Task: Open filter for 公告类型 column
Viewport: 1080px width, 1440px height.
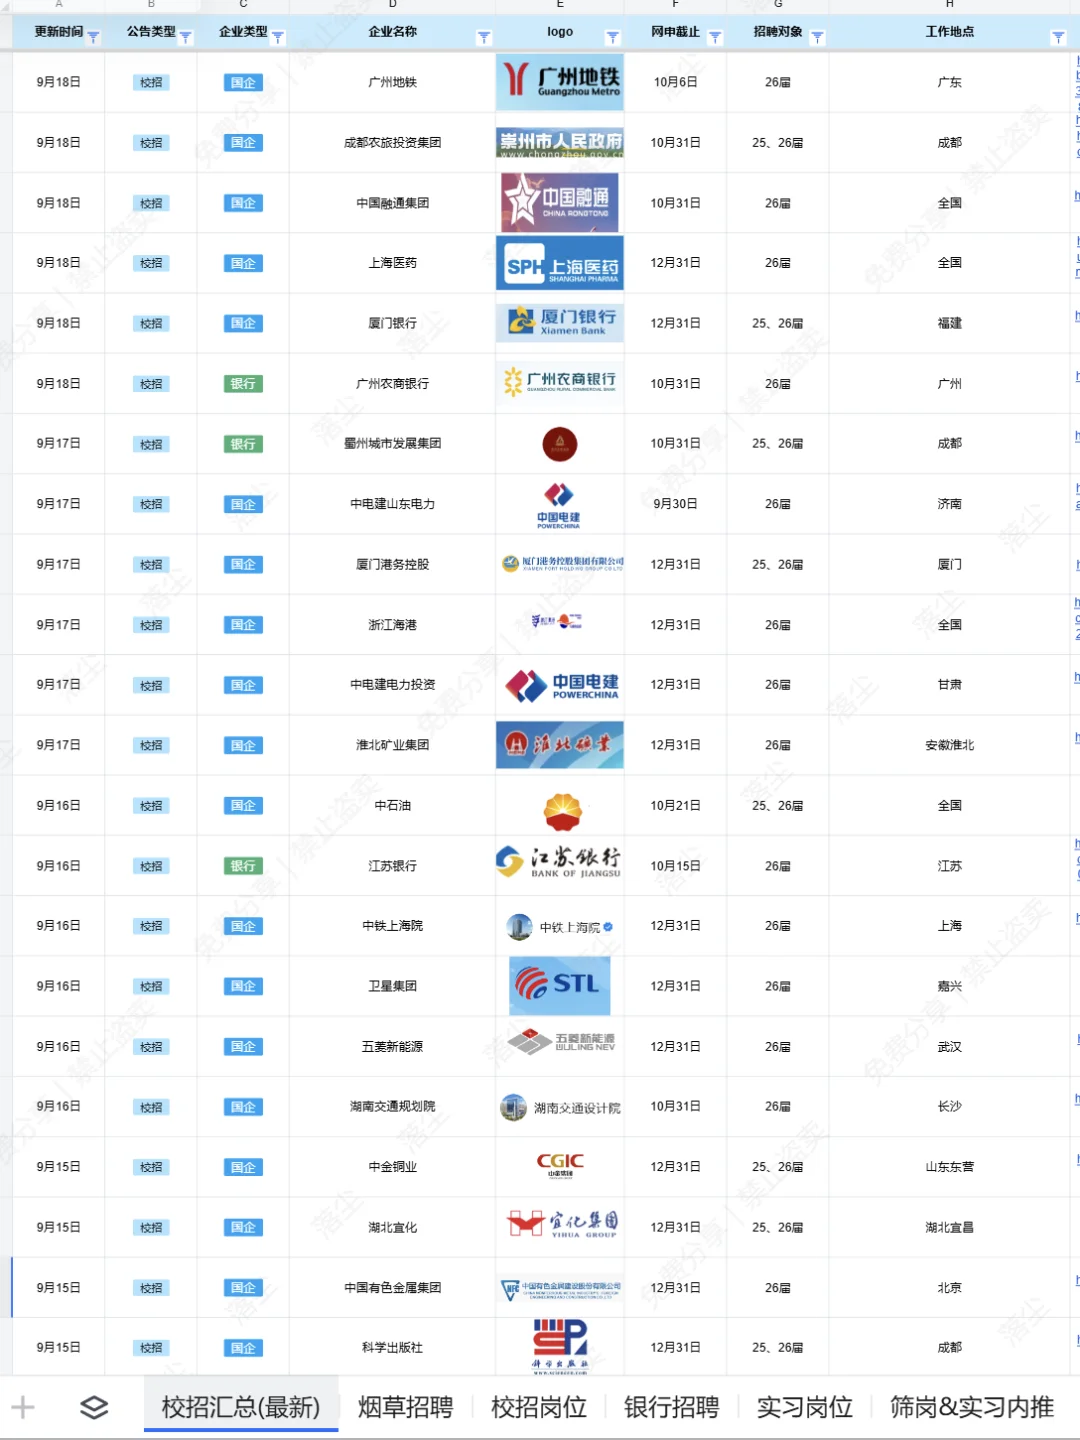Action: pyautogui.click(x=185, y=38)
